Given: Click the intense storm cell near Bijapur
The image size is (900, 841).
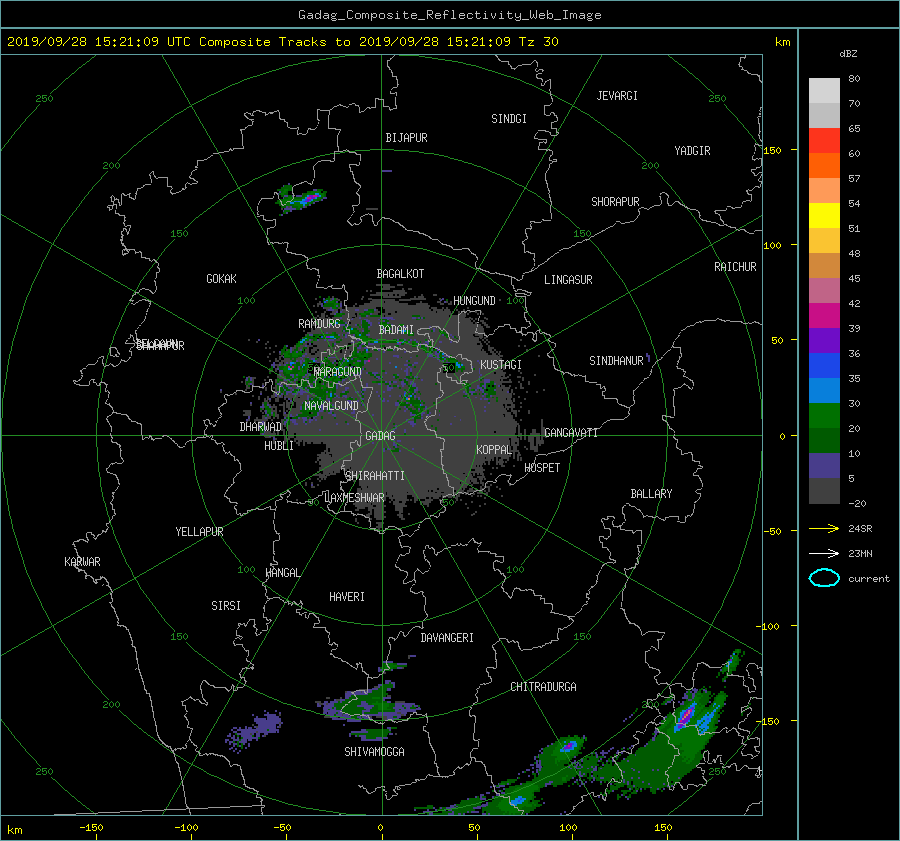Looking at the screenshot, I should [302, 198].
